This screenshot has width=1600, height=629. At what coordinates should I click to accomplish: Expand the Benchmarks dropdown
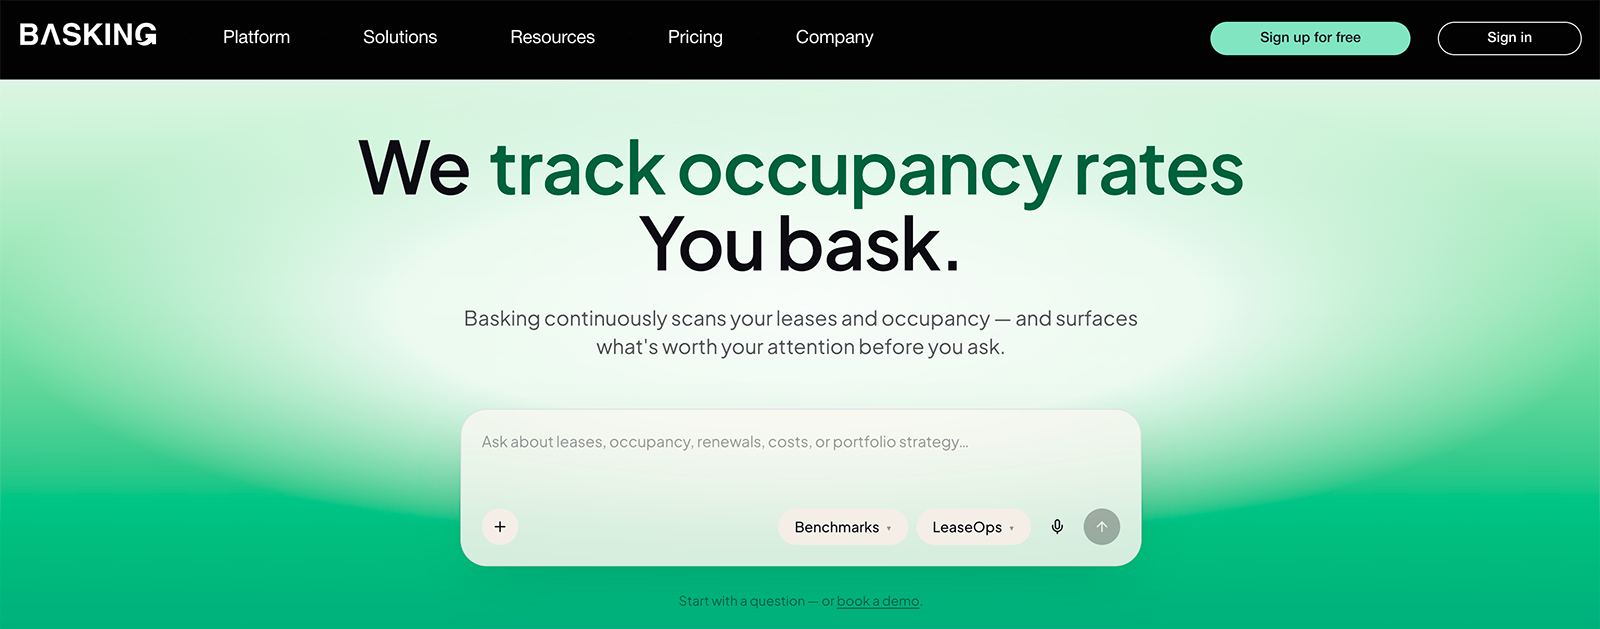point(843,527)
